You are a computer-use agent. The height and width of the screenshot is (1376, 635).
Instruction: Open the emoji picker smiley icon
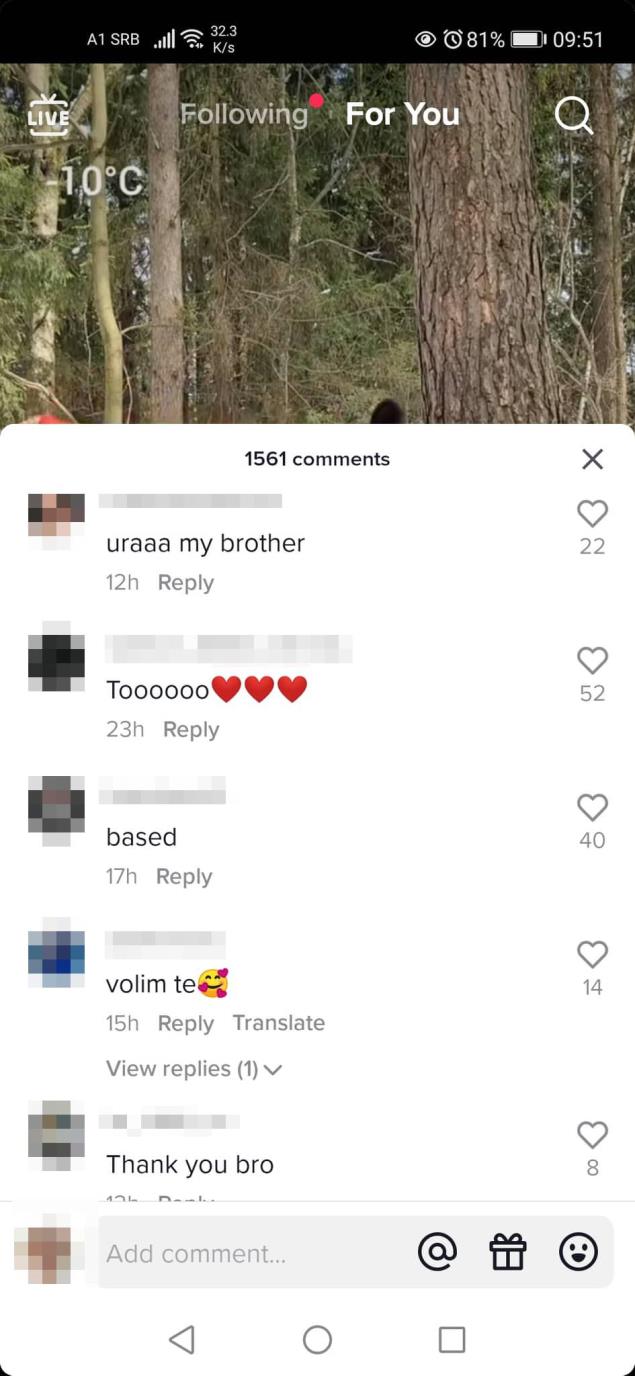[578, 1252]
